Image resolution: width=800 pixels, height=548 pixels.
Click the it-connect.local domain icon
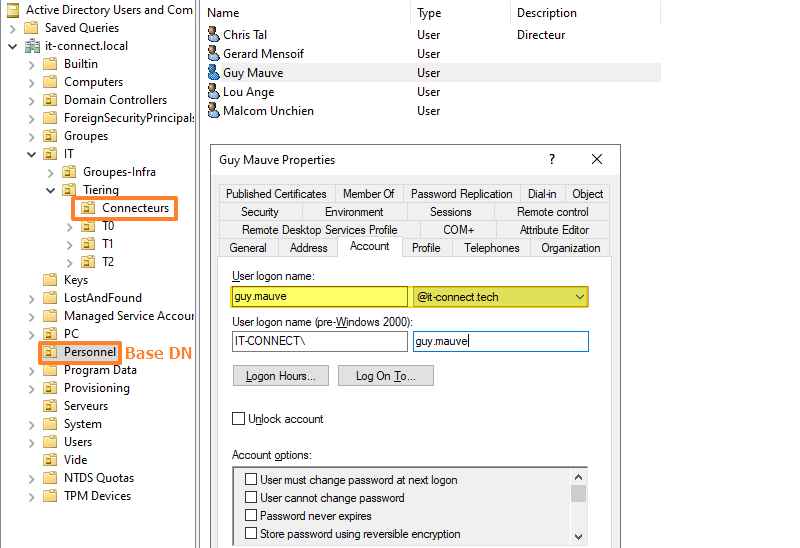[x=33, y=46]
